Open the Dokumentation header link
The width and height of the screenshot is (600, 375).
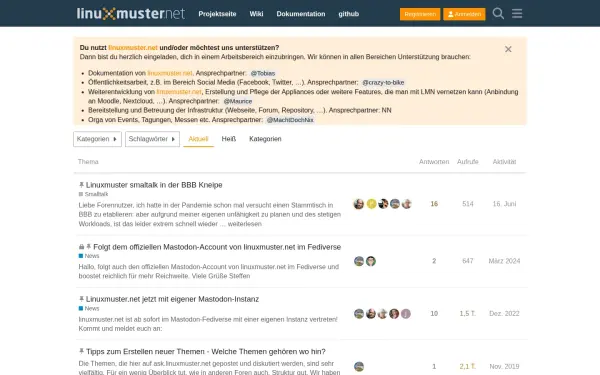tap(301, 14)
